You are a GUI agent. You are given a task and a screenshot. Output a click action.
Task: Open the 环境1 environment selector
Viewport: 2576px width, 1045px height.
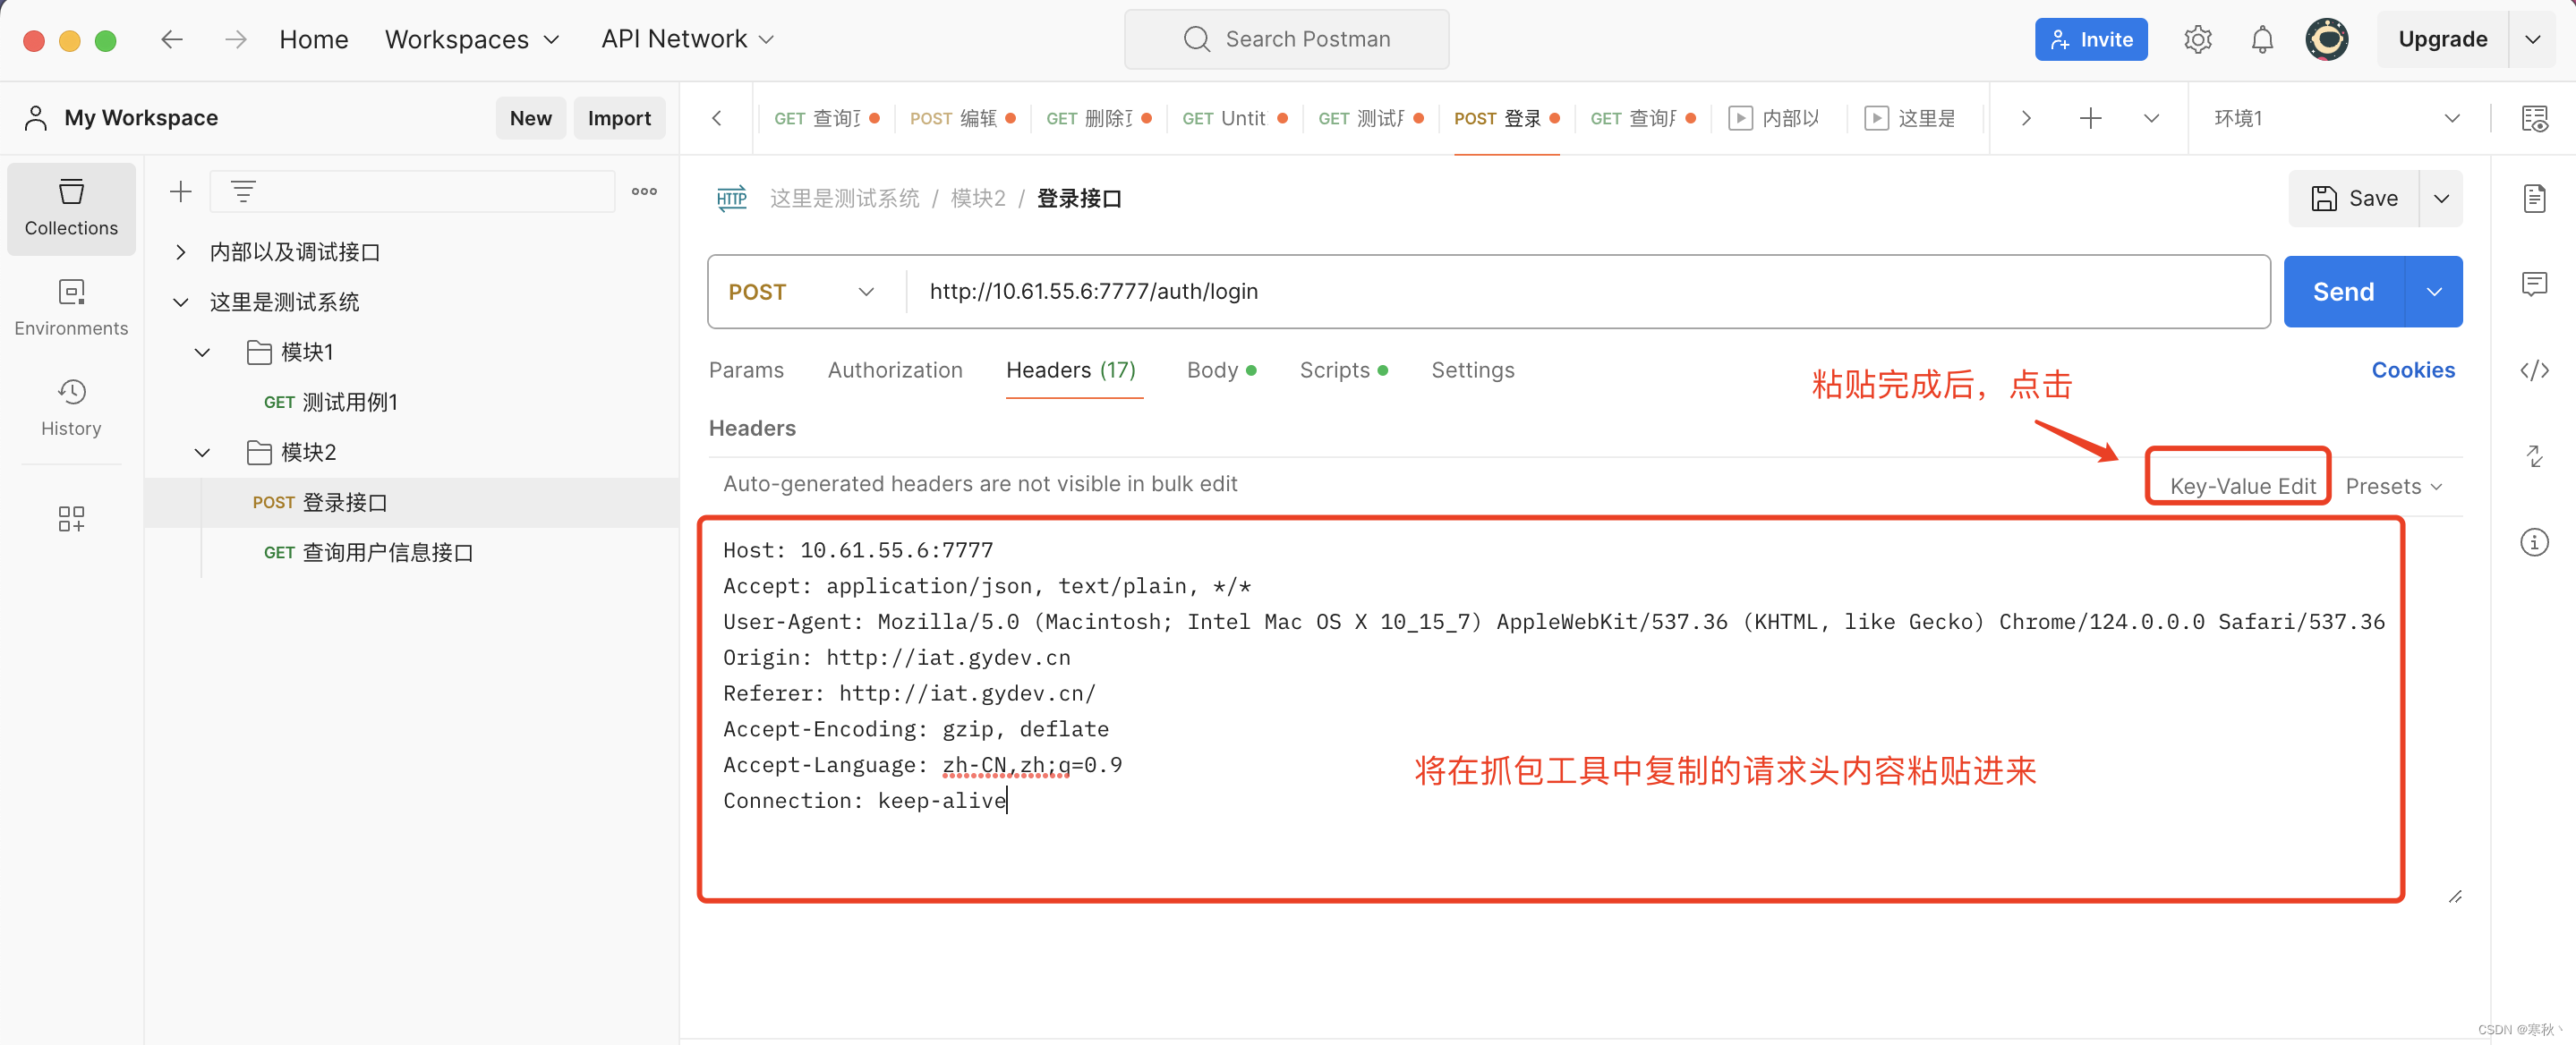2330,117
